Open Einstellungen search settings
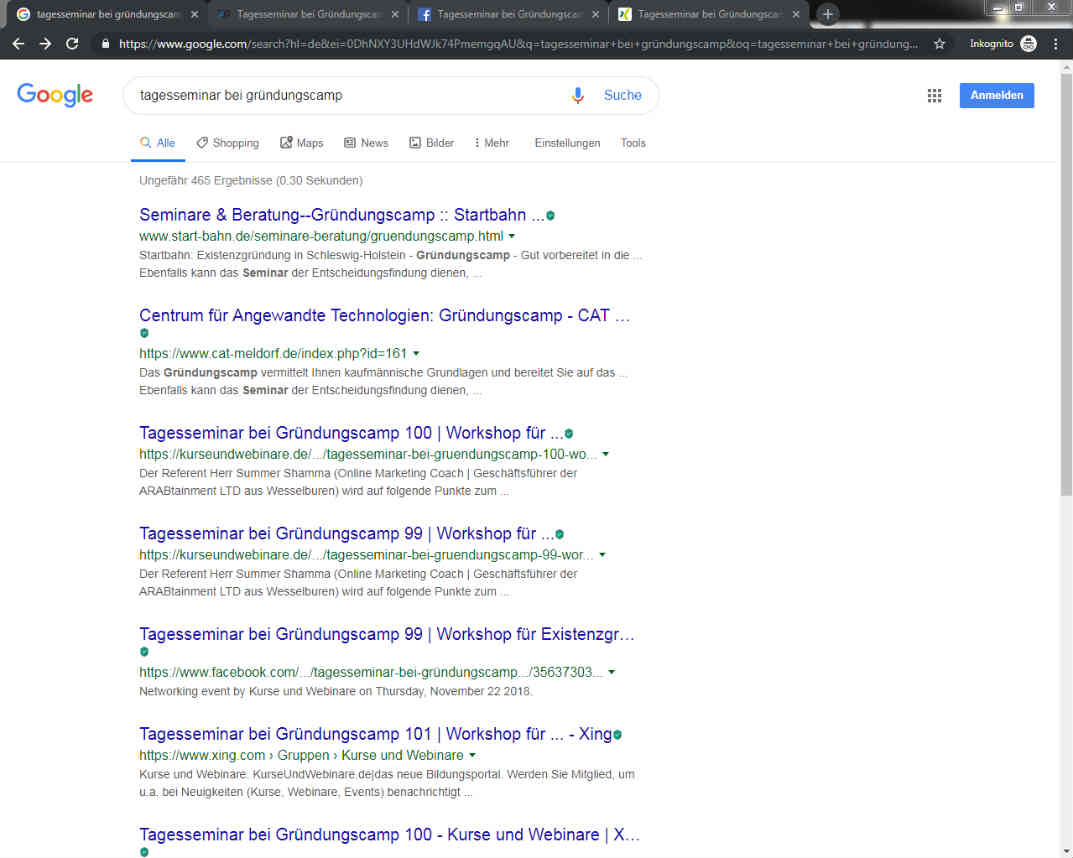The image size is (1073, 858). (x=567, y=143)
